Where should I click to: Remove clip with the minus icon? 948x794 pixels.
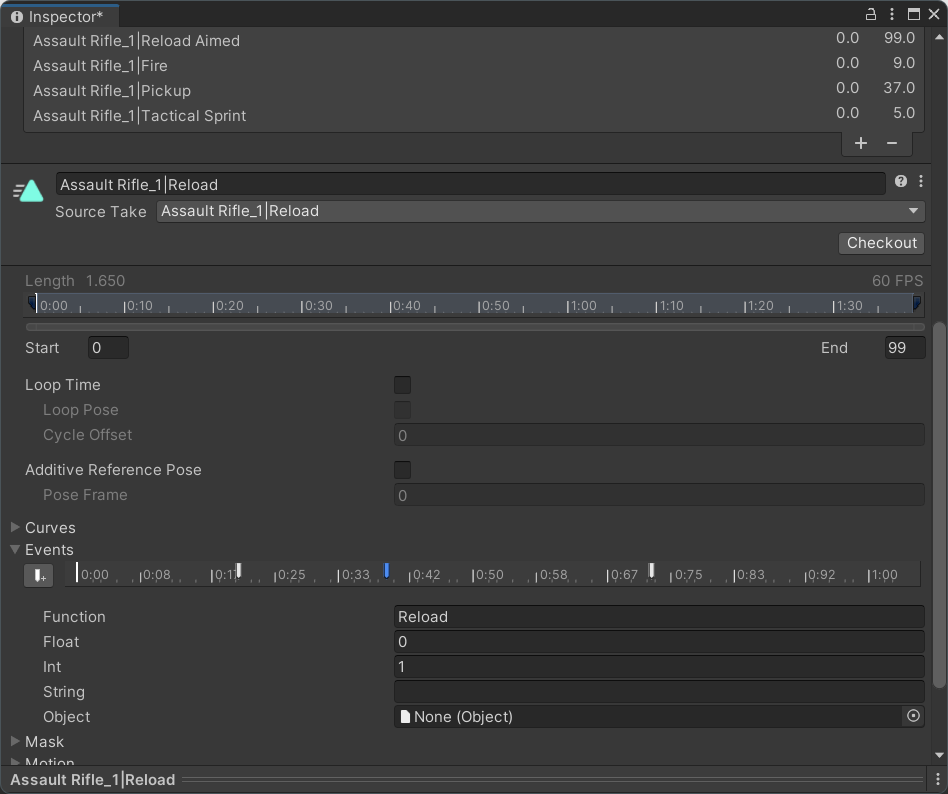pos(892,143)
